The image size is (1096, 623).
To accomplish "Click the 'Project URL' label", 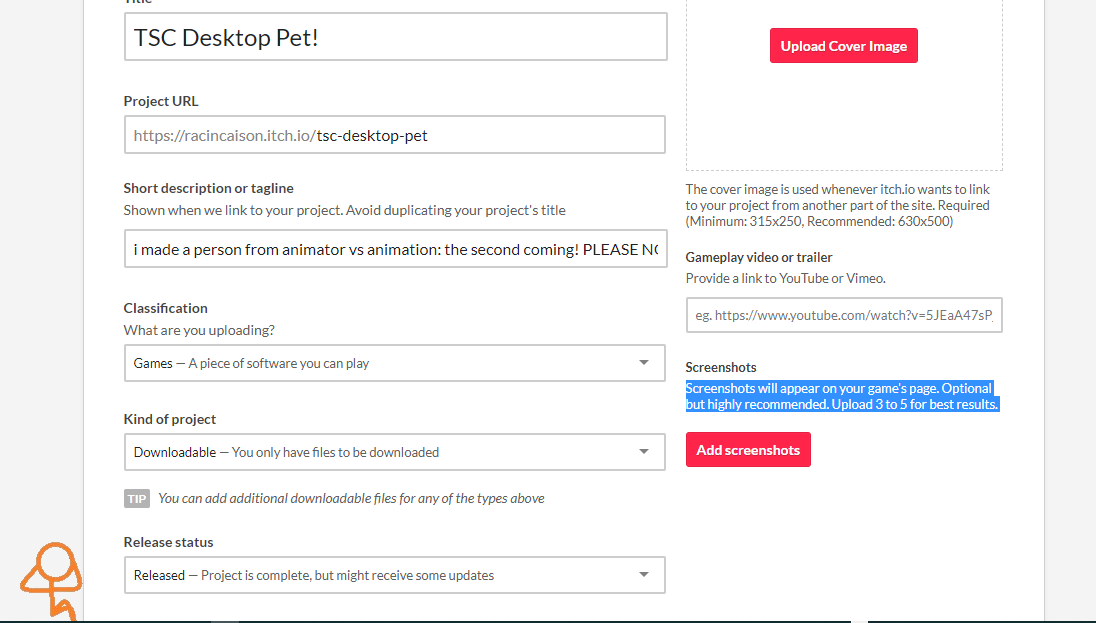I will click(161, 101).
